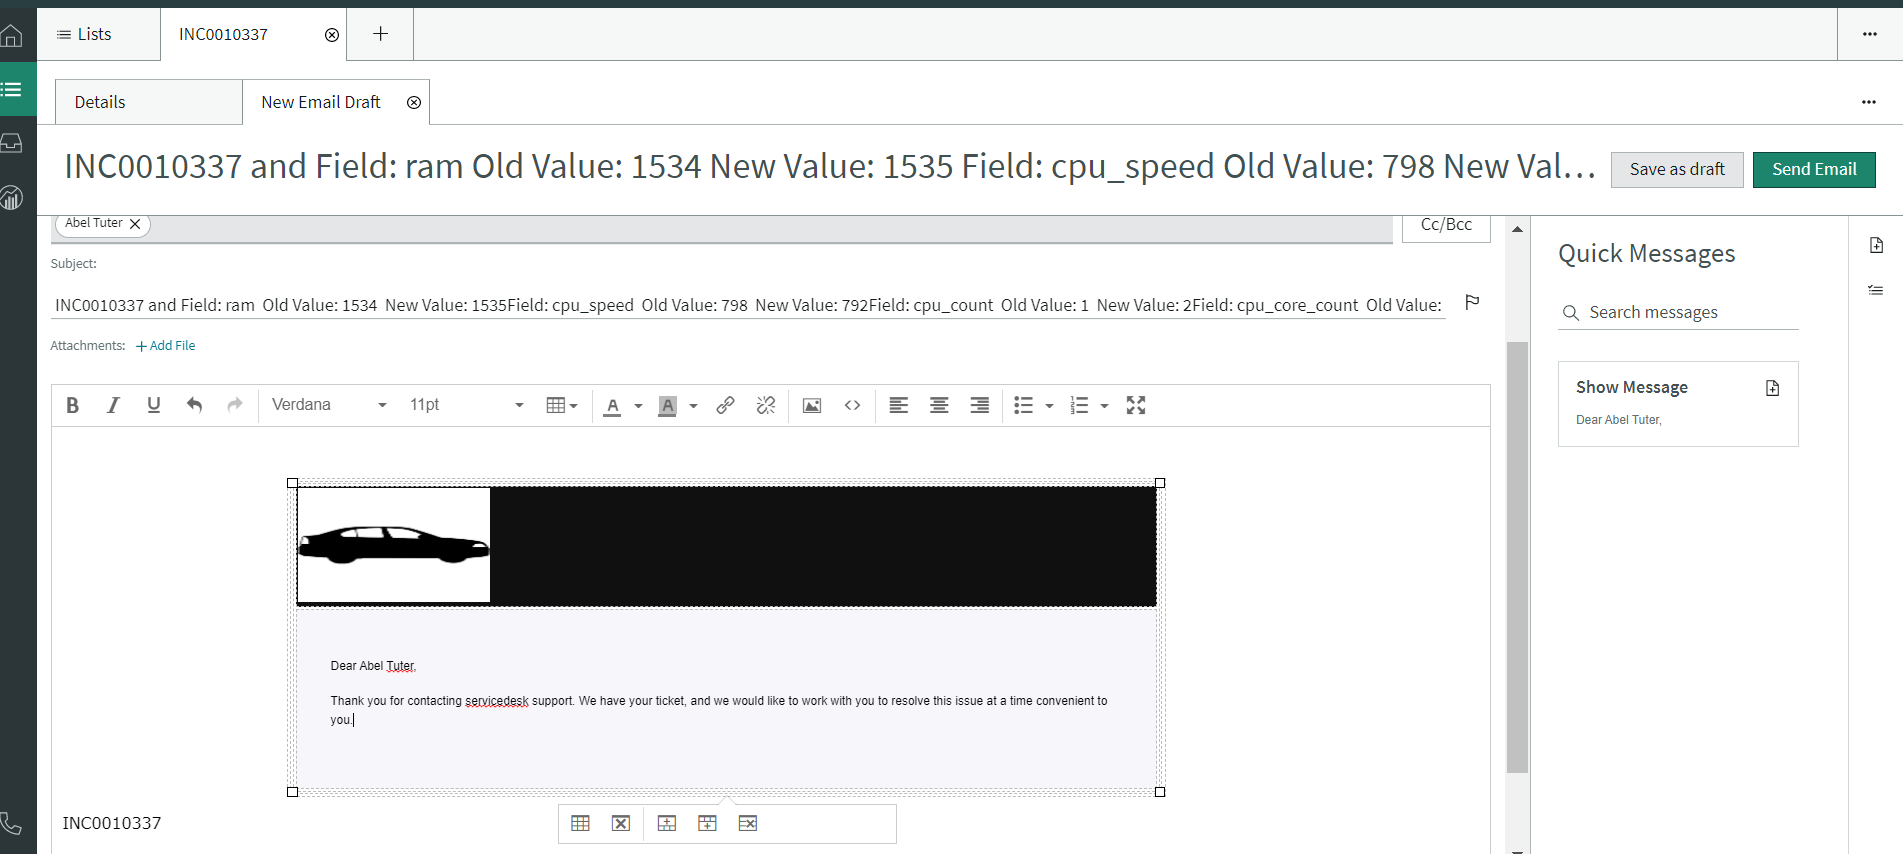Open the templates list side panel icon
The height and width of the screenshot is (854, 1903).
[1876, 290]
